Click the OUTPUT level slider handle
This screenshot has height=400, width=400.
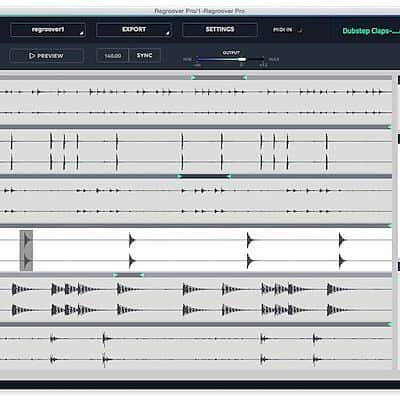coord(242,59)
